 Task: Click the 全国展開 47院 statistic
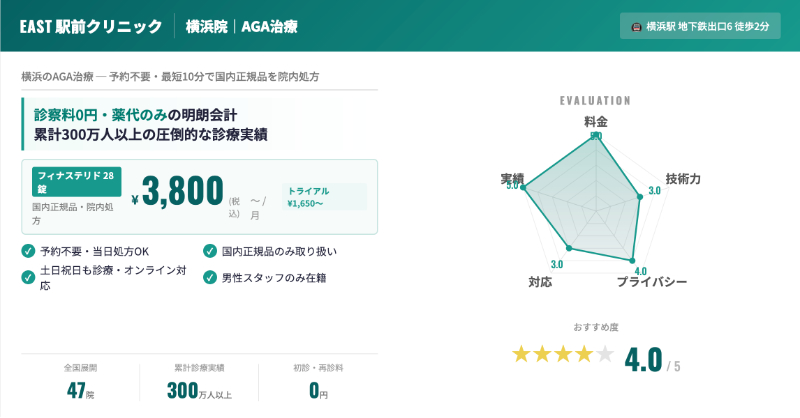click(78, 381)
